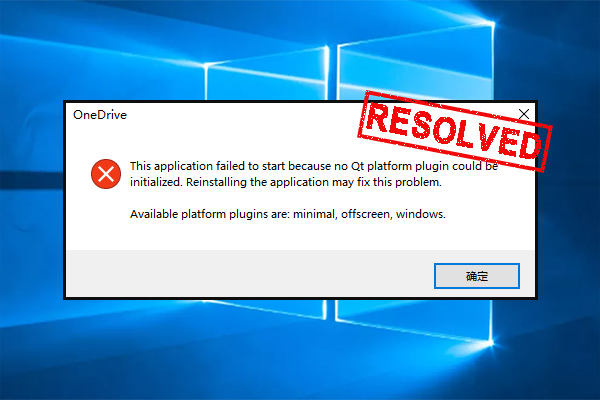Viewport: 600px width, 400px height.
Task: Click the top-right pane of Windows logo wallpaper
Action: click(415, 65)
